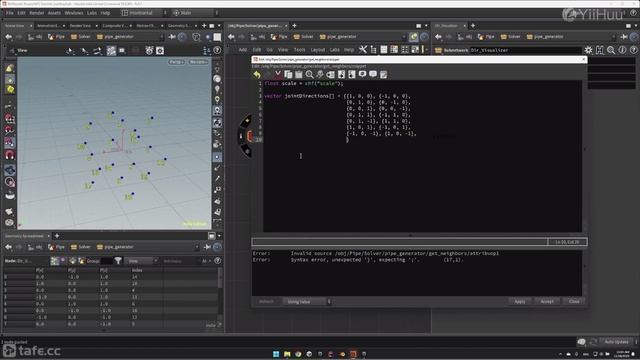The height and width of the screenshot is (360, 640).
Task: Toggle the pin on geometry spreadsheet pane
Action: pyautogui.click(x=207, y=247)
